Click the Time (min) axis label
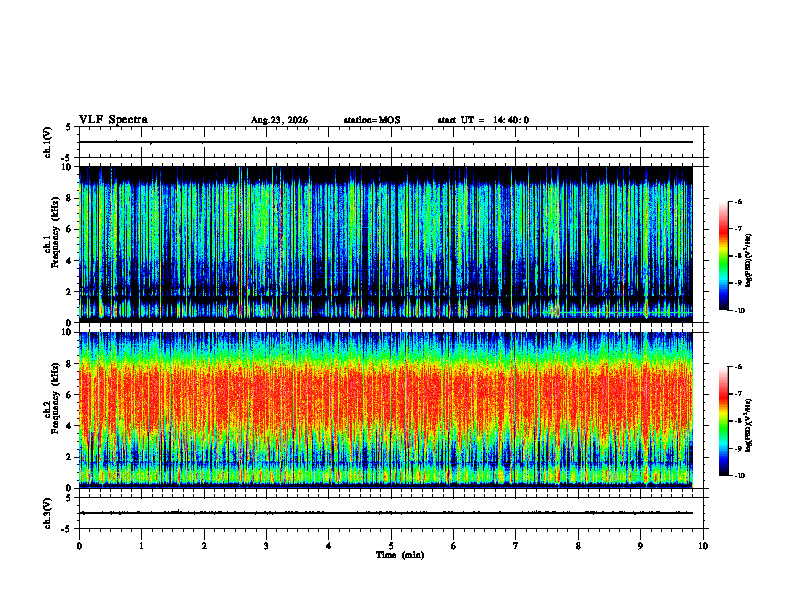792x612 pixels. (x=400, y=555)
